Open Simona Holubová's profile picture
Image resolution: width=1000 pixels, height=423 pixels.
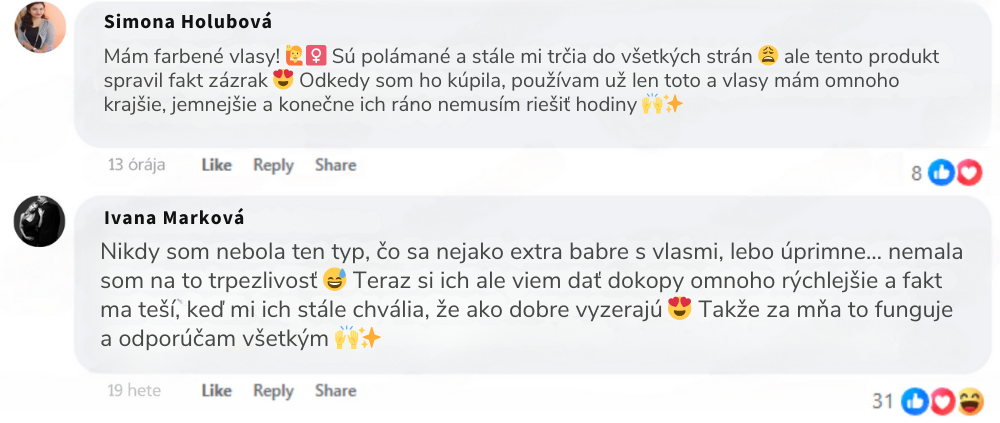pos(40,26)
